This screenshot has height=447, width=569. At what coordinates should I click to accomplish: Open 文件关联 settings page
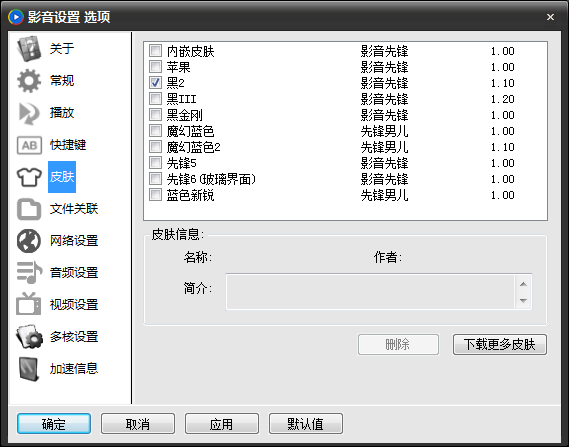pos(74,209)
